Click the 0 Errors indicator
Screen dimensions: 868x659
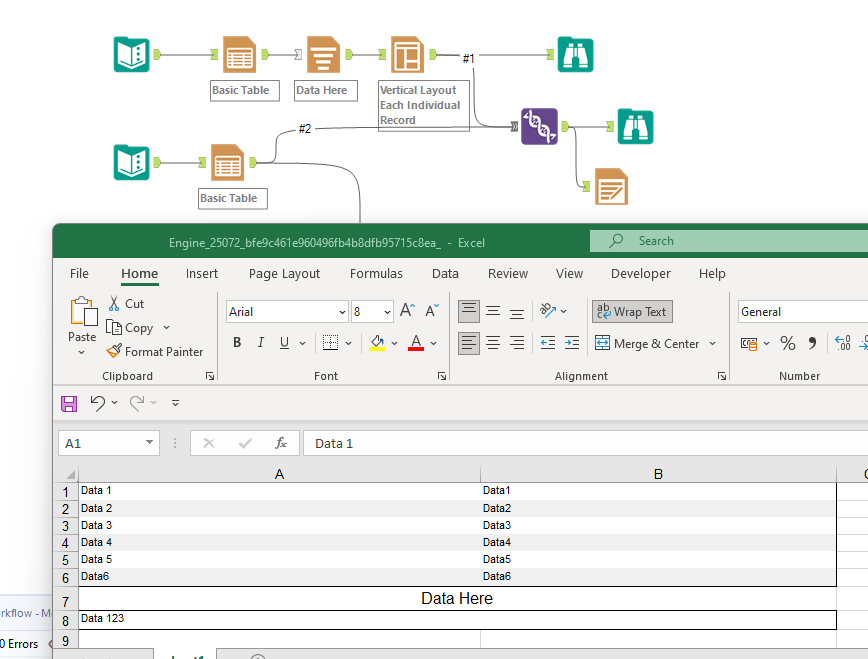click(20, 644)
